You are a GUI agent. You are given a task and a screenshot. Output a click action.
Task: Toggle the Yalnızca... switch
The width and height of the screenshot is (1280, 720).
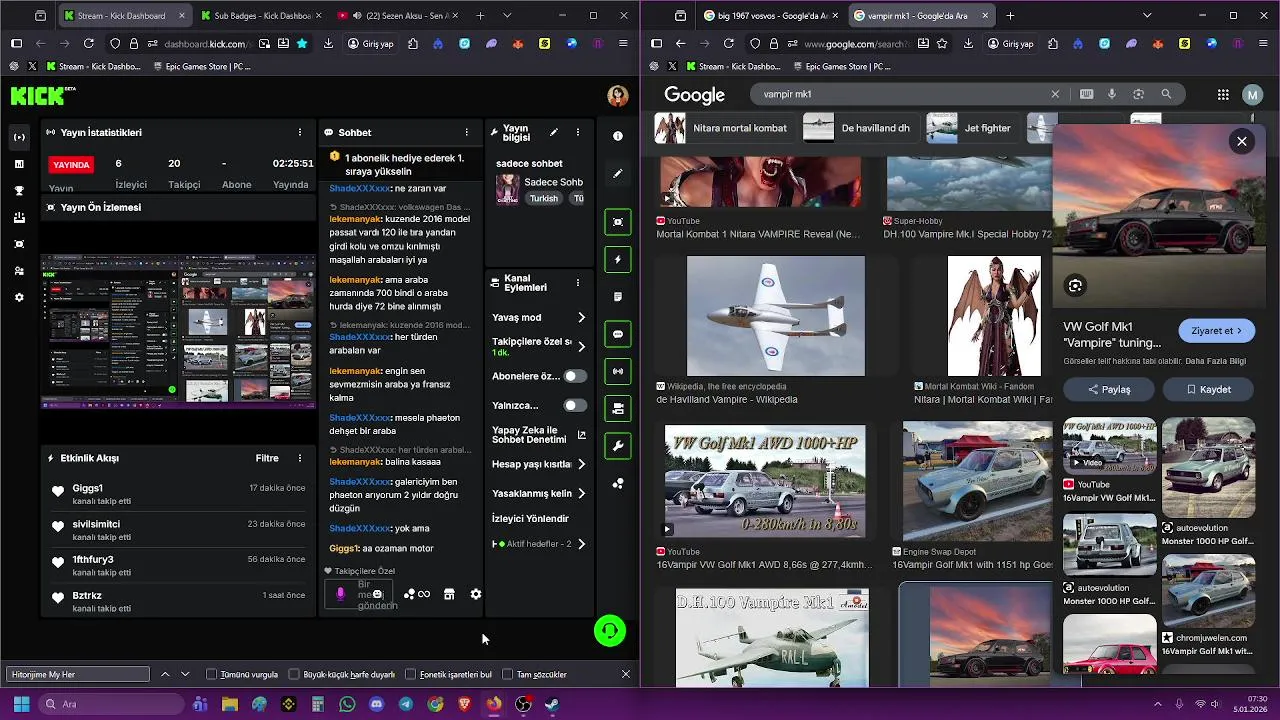[575, 405]
